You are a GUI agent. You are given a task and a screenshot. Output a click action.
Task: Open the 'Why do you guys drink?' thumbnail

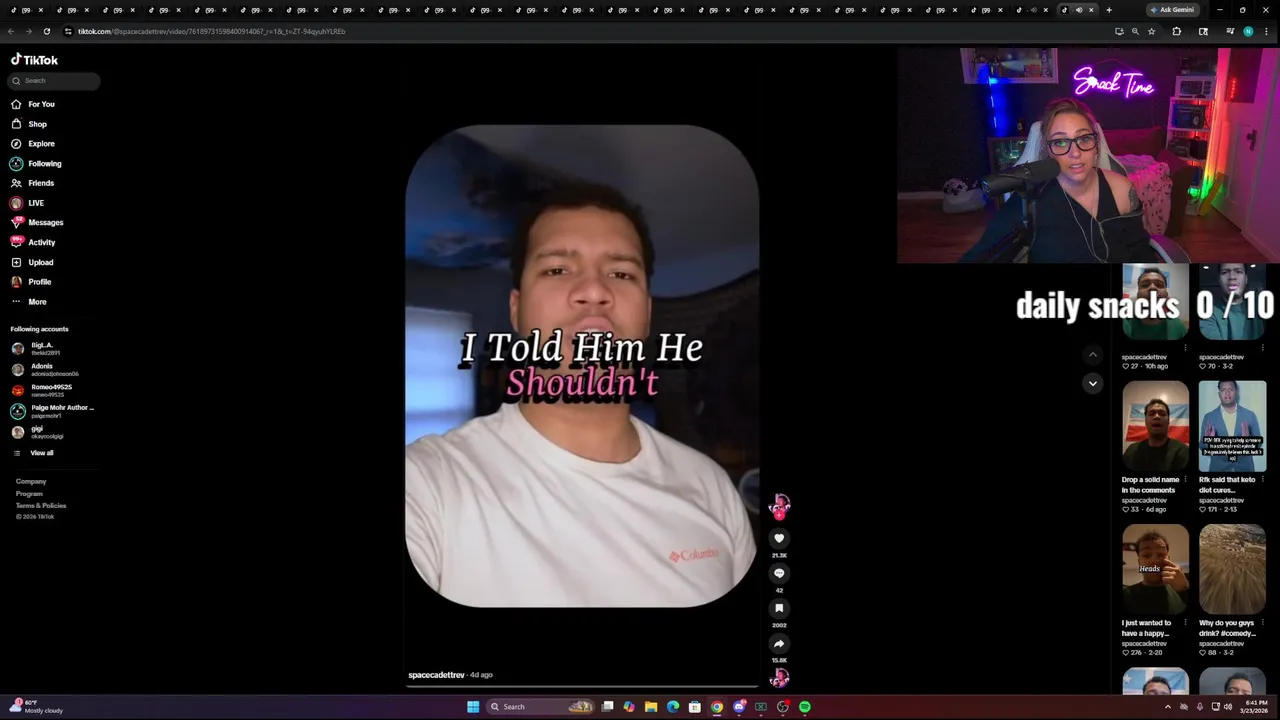point(1233,569)
